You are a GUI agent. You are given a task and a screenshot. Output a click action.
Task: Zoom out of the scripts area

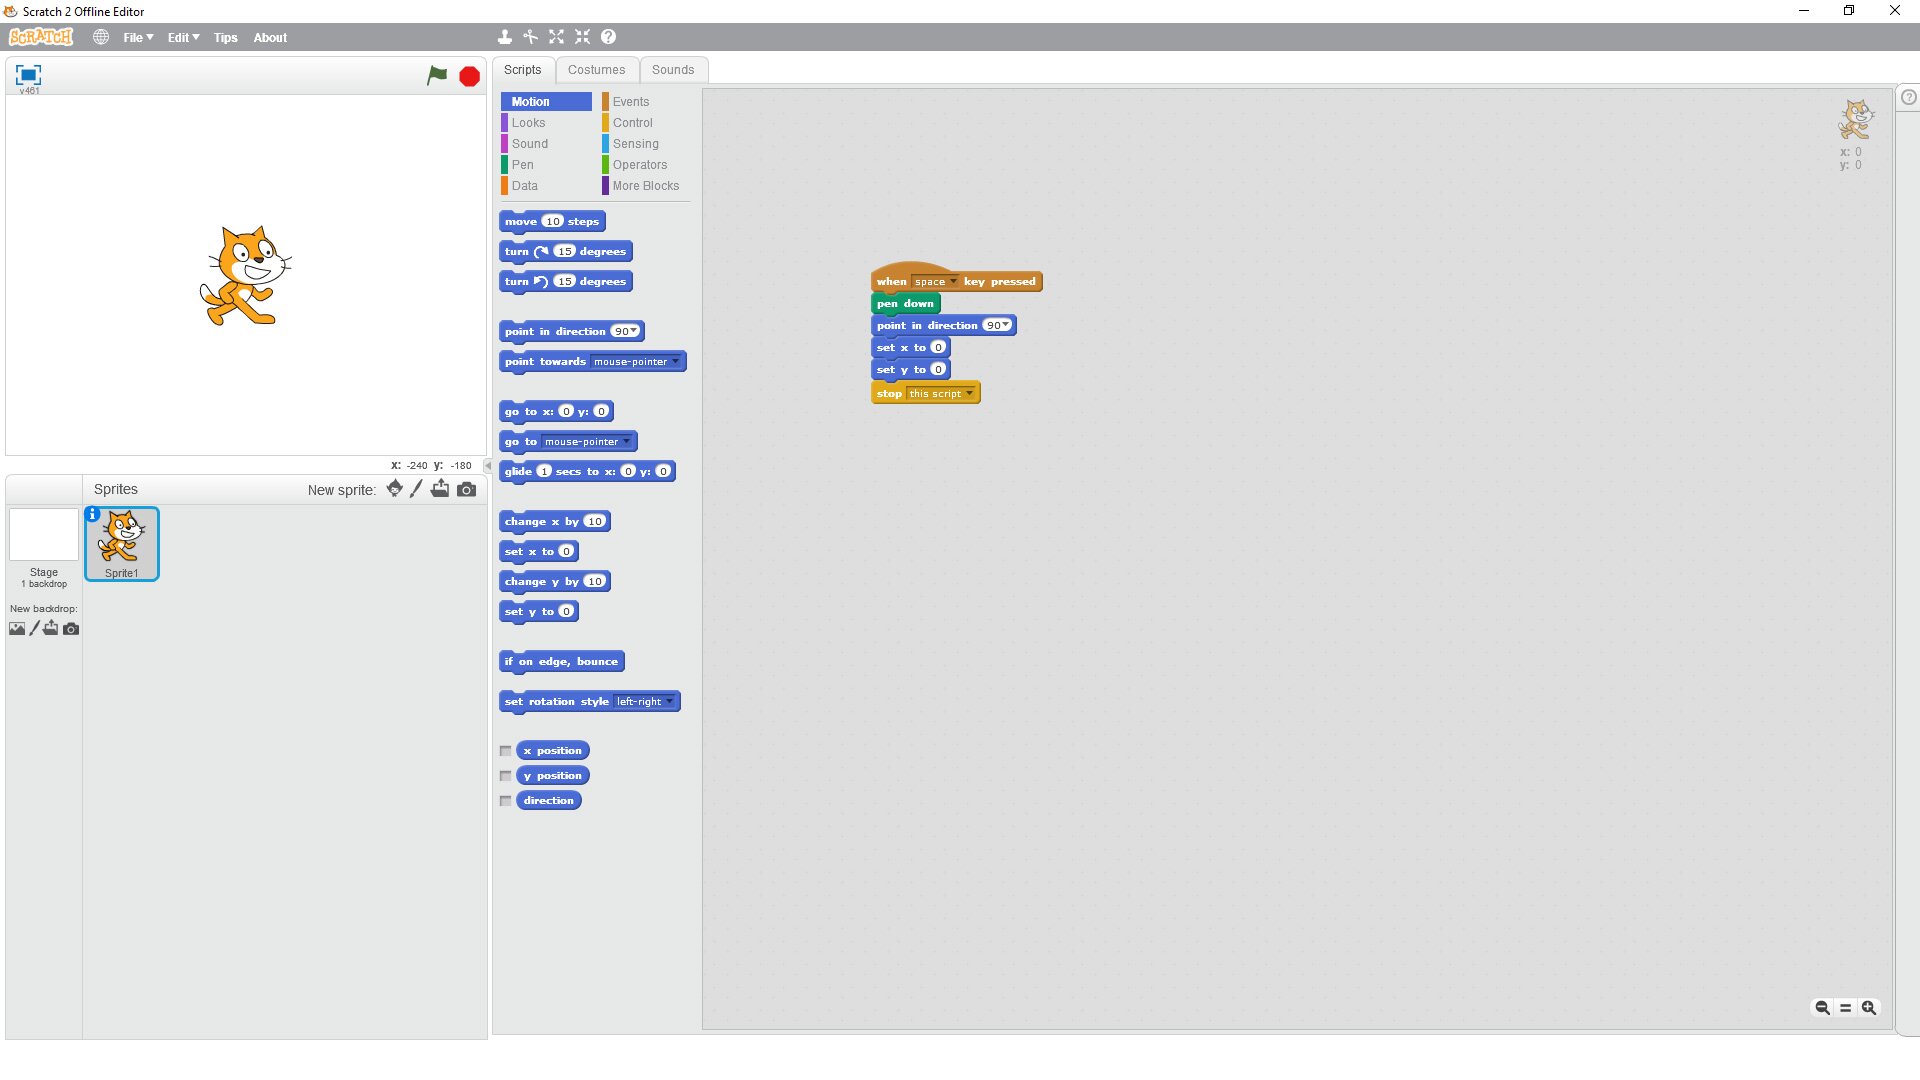1822,1008
